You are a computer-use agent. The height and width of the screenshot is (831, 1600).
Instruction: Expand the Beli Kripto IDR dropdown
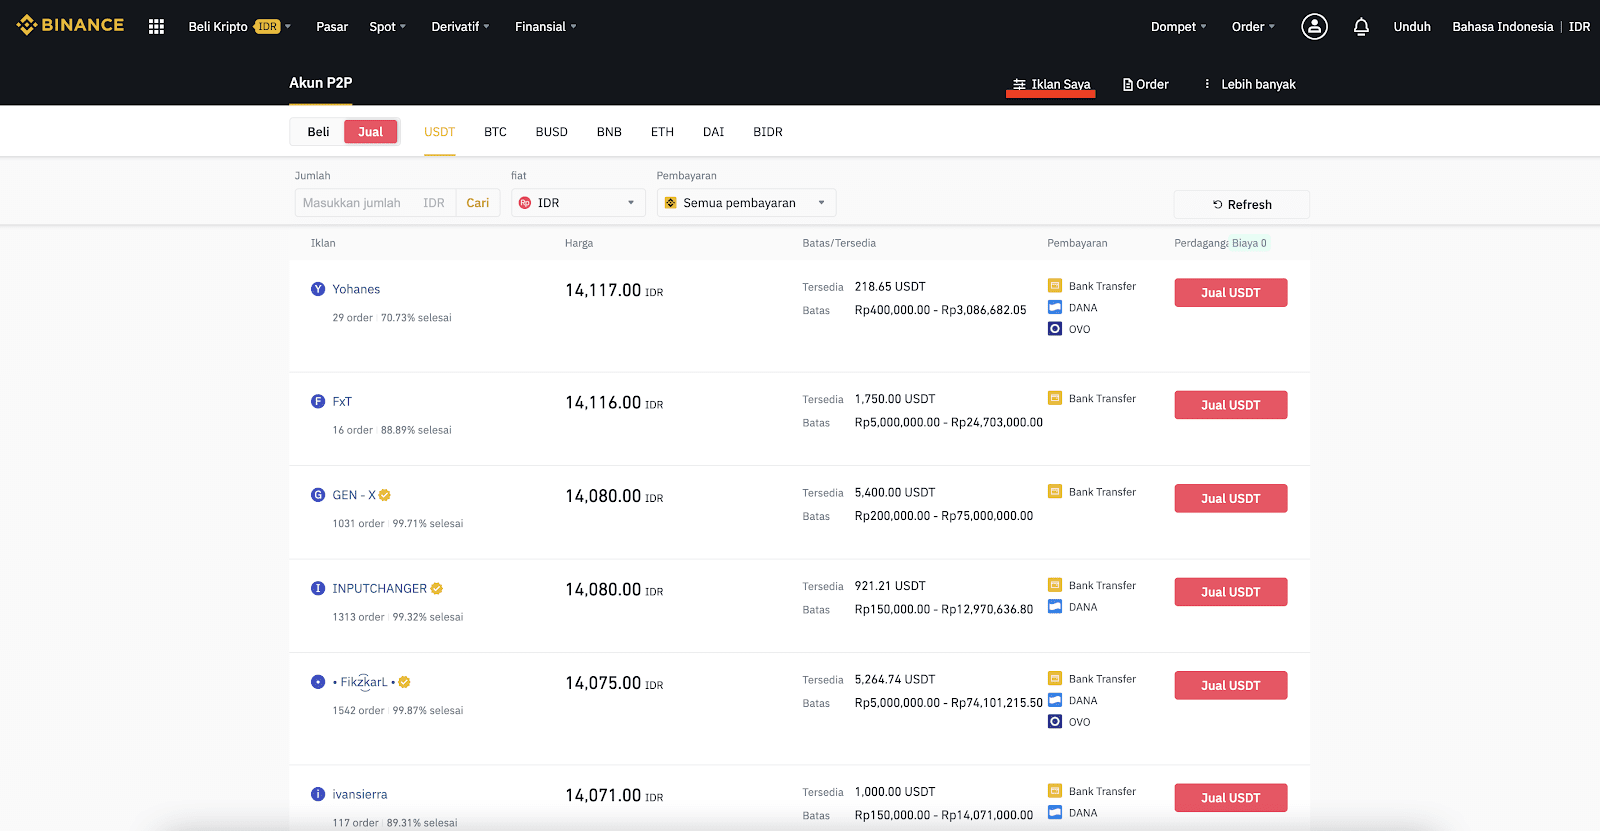240,27
